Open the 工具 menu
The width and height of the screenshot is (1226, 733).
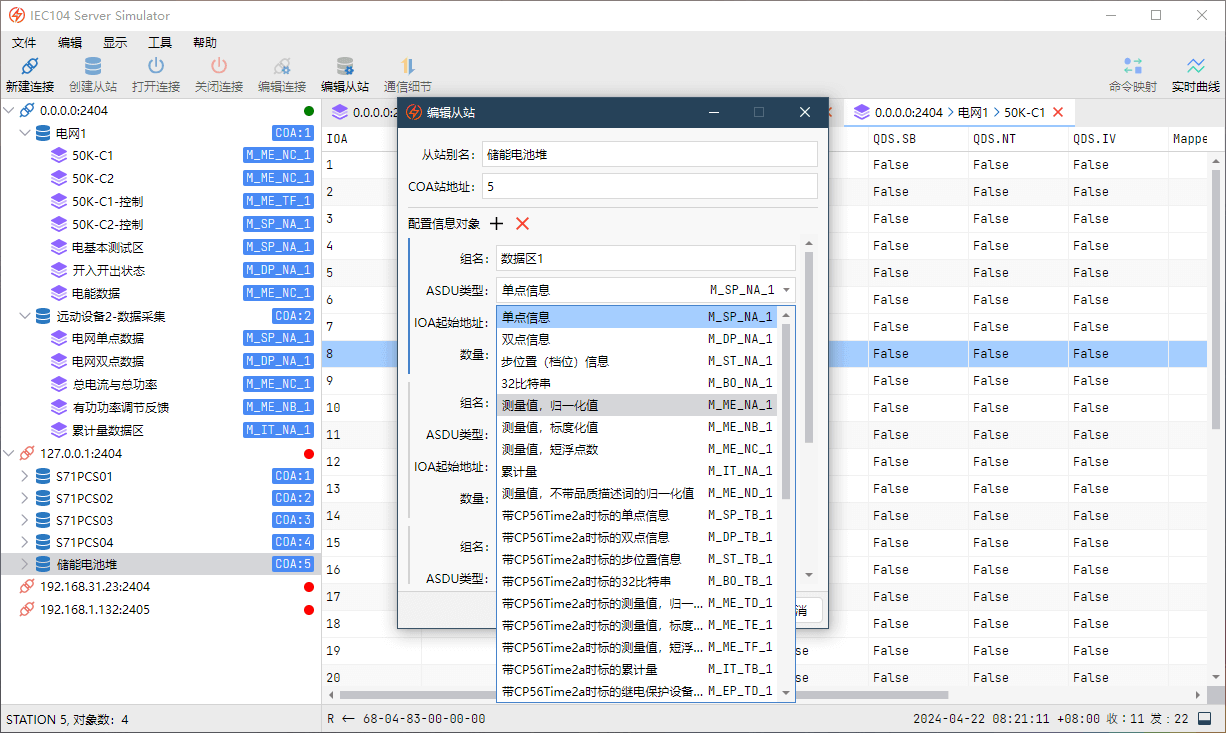(160, 43)
